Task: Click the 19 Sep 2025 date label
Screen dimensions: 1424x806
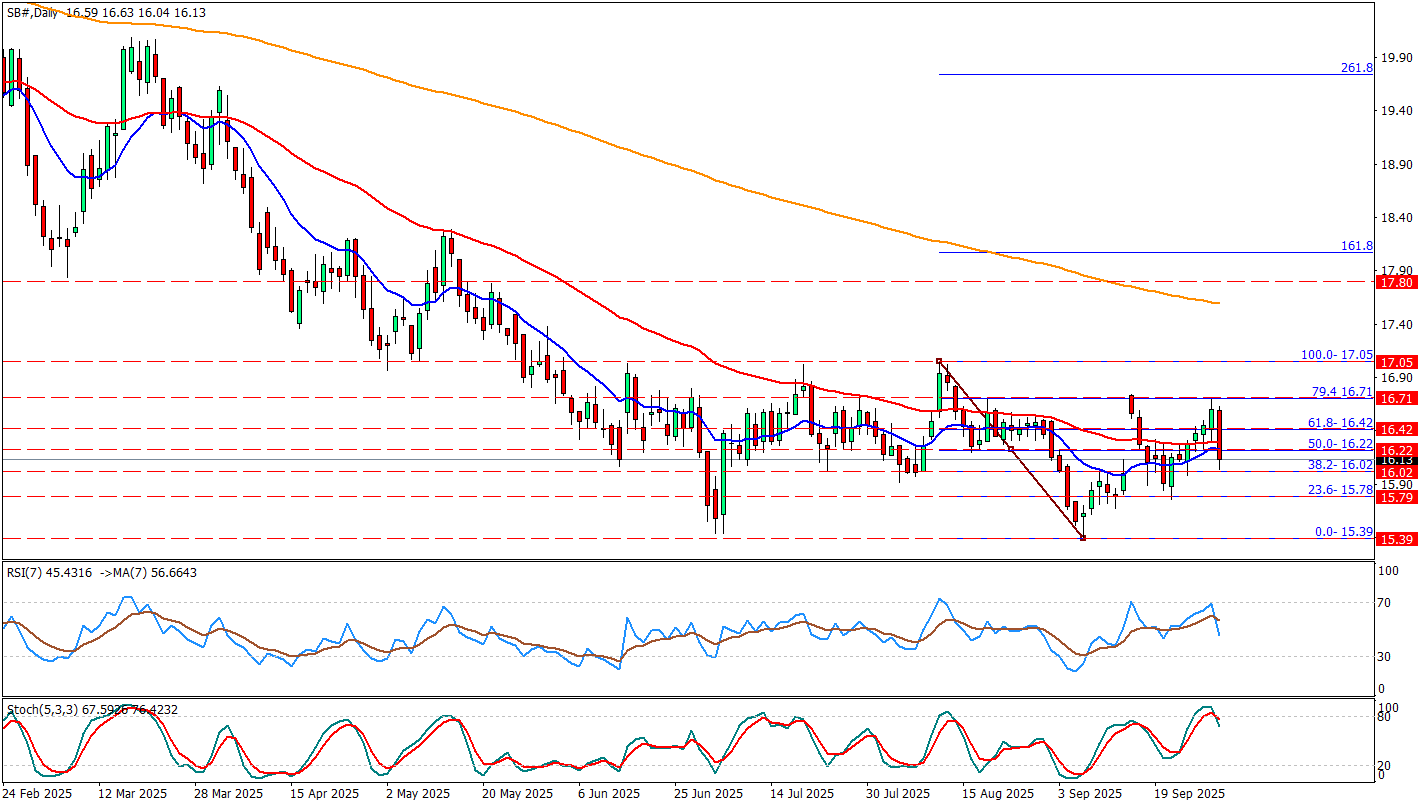Action: tap(1188, 793)
